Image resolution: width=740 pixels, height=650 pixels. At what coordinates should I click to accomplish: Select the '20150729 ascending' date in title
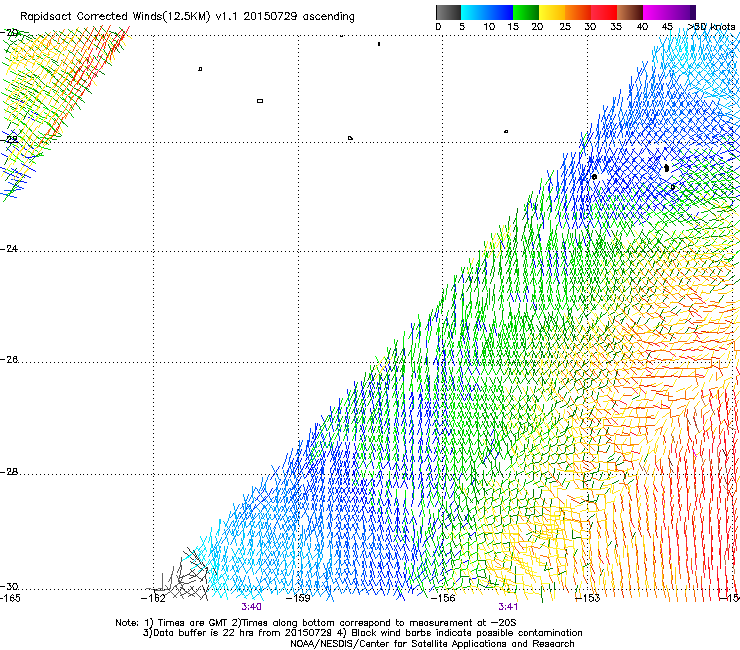tap(299, 16)
